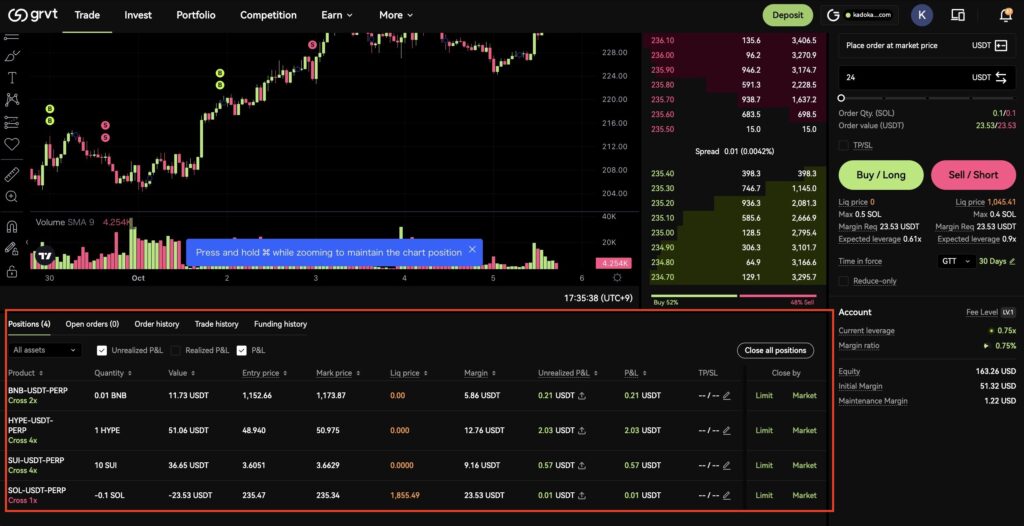Click the heart favorites icon on chart toolbar
This screenshot has height=526, width=1024.
12,144
